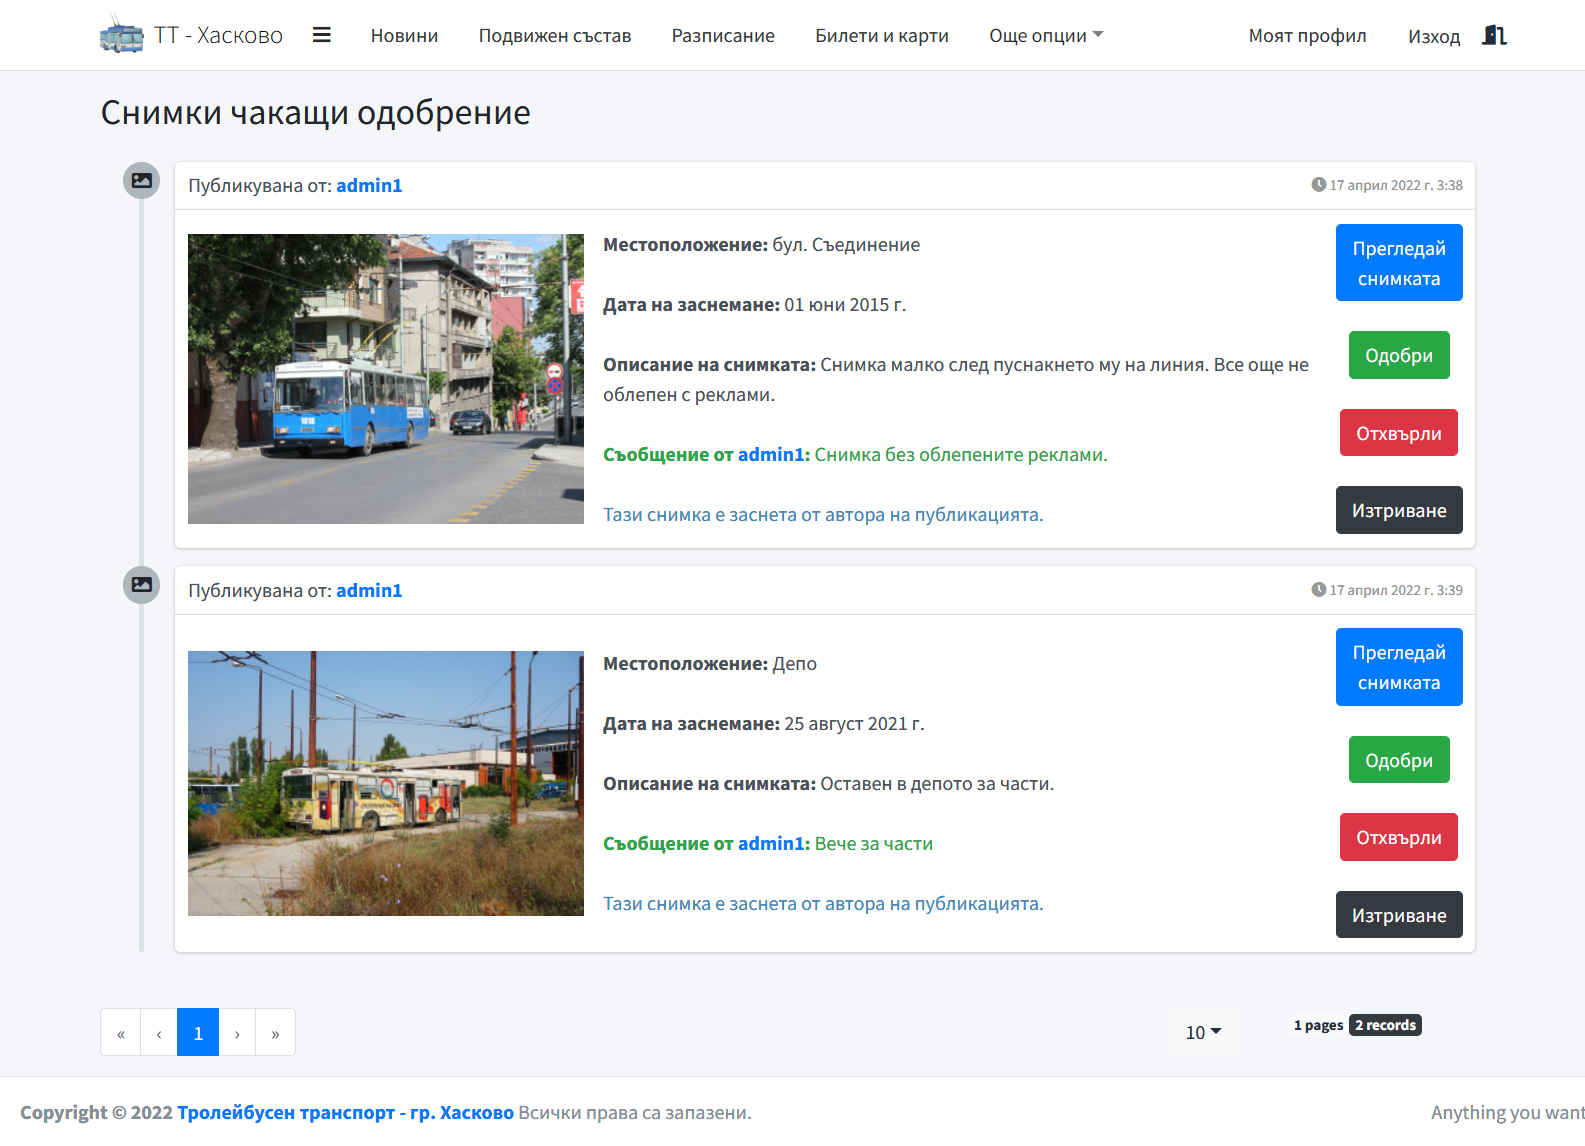Go to Подвижен състав page
This screenshot has height=1146, width=1585.
555,36
